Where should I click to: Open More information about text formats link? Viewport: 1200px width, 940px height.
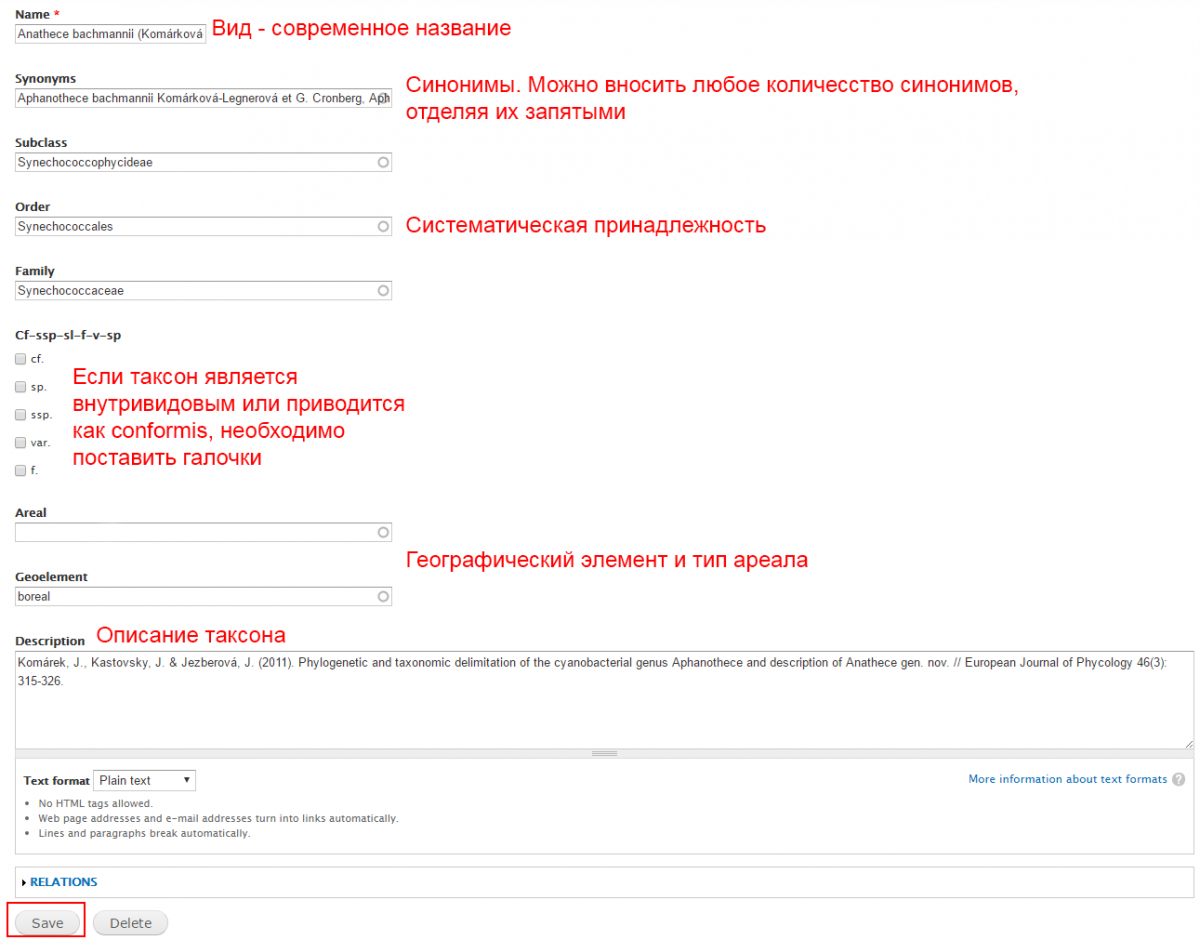click(x=1067, y=779)
